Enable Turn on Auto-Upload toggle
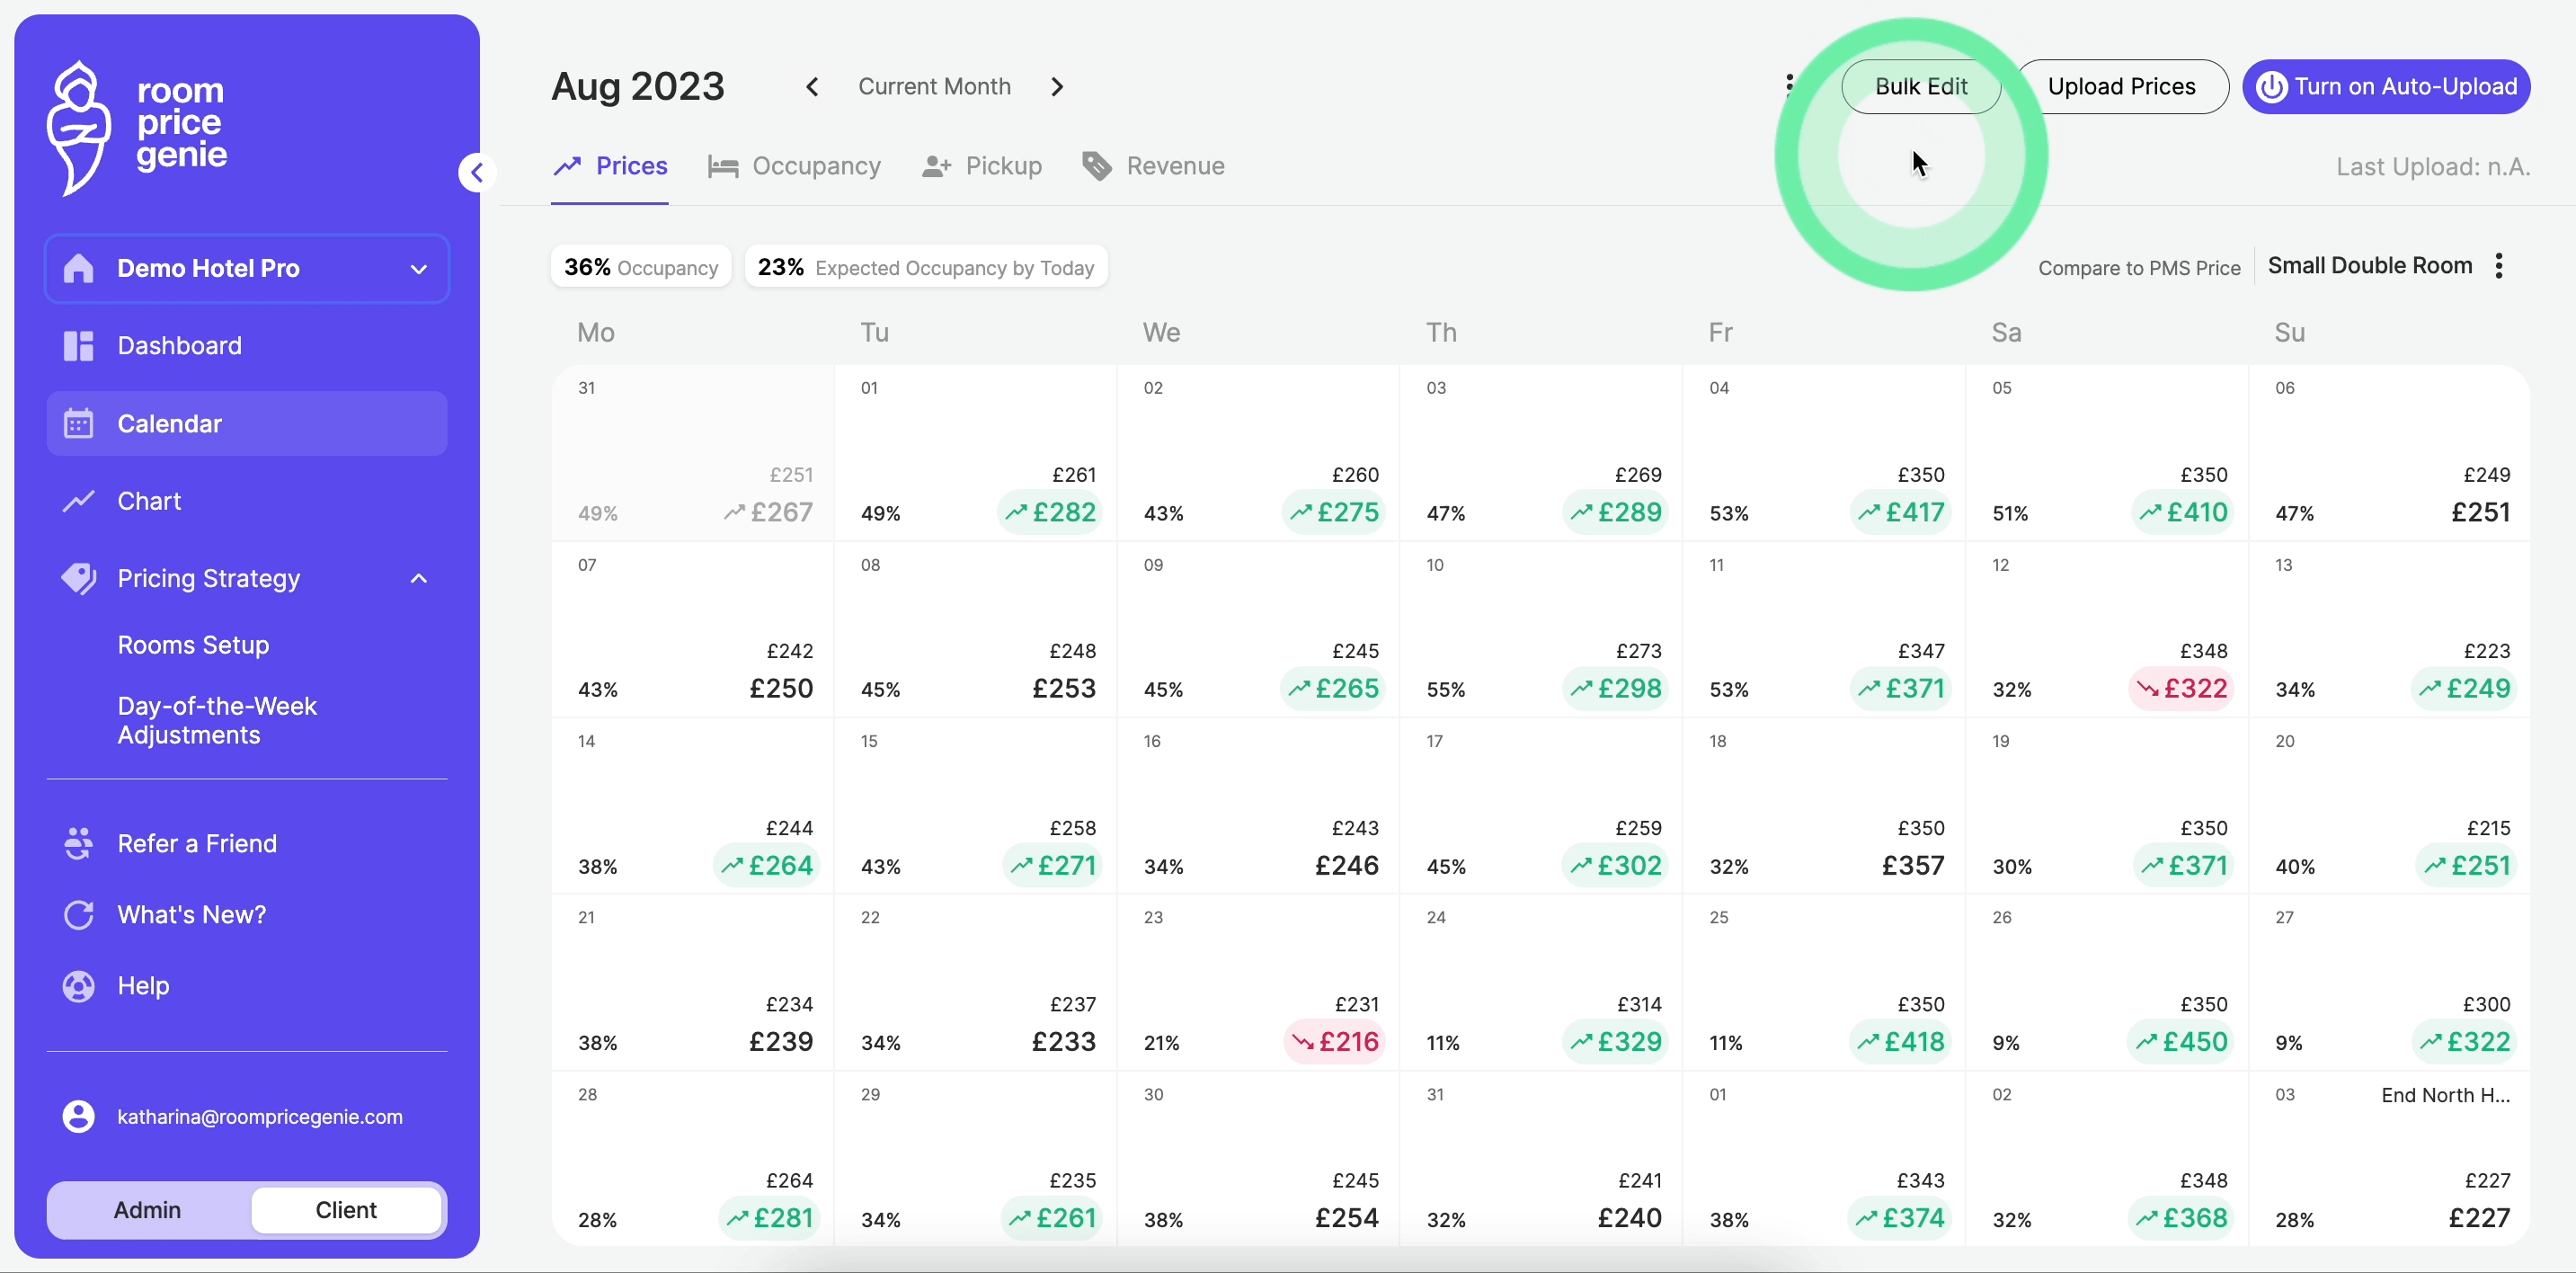Image resolution: width=2576 pixels, height=1273 pixels. point(2385,85)
